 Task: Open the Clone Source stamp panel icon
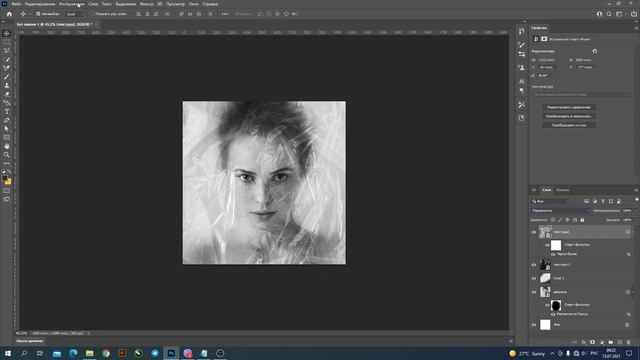(x=522, y=68)
